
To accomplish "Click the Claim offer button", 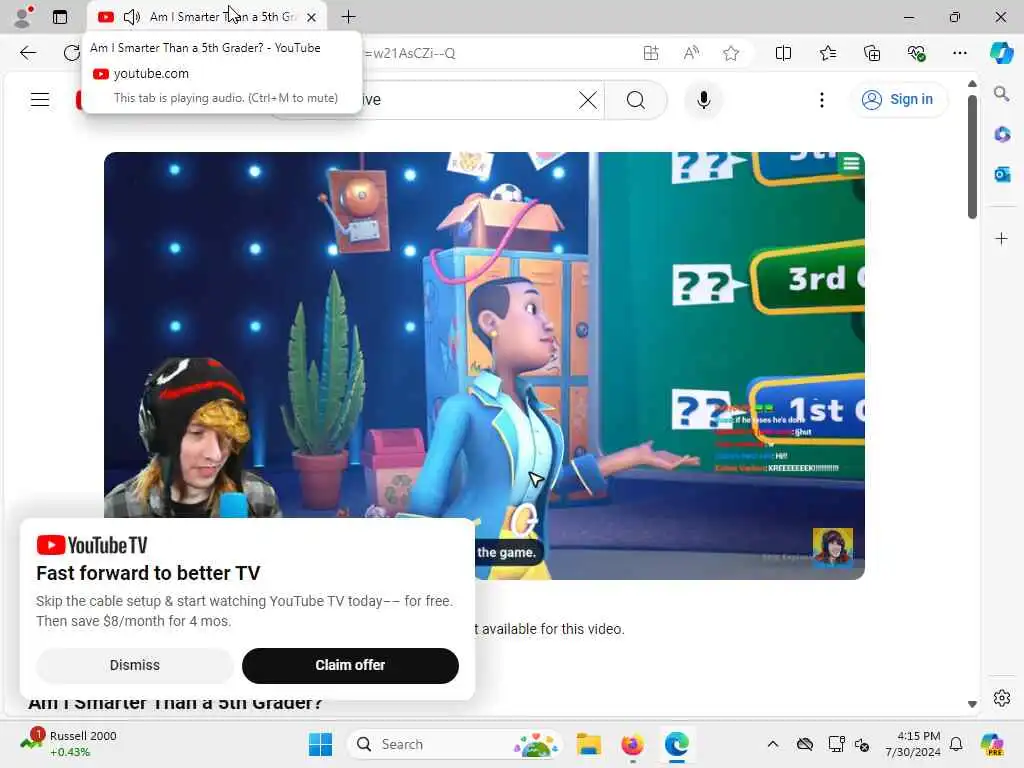I will [350, 665].
